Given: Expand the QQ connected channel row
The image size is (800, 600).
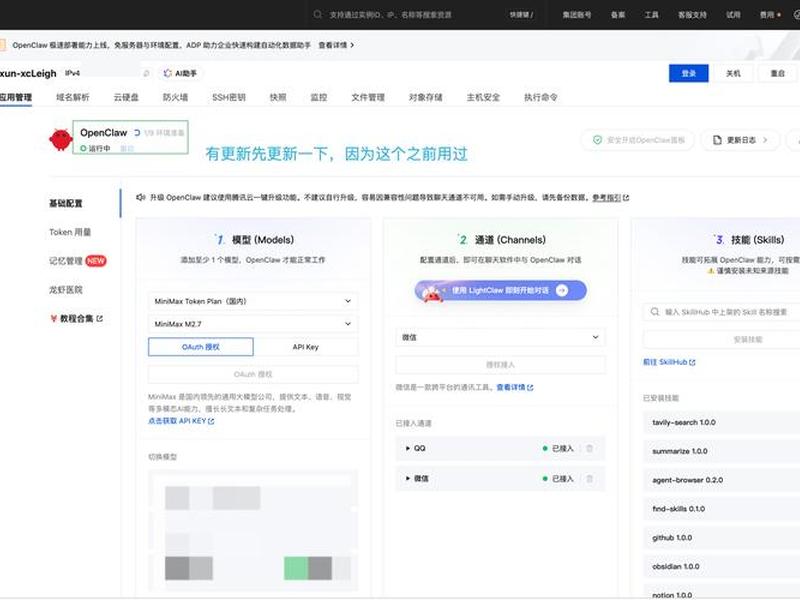Looking at the screenshot, I should point(408,448).
